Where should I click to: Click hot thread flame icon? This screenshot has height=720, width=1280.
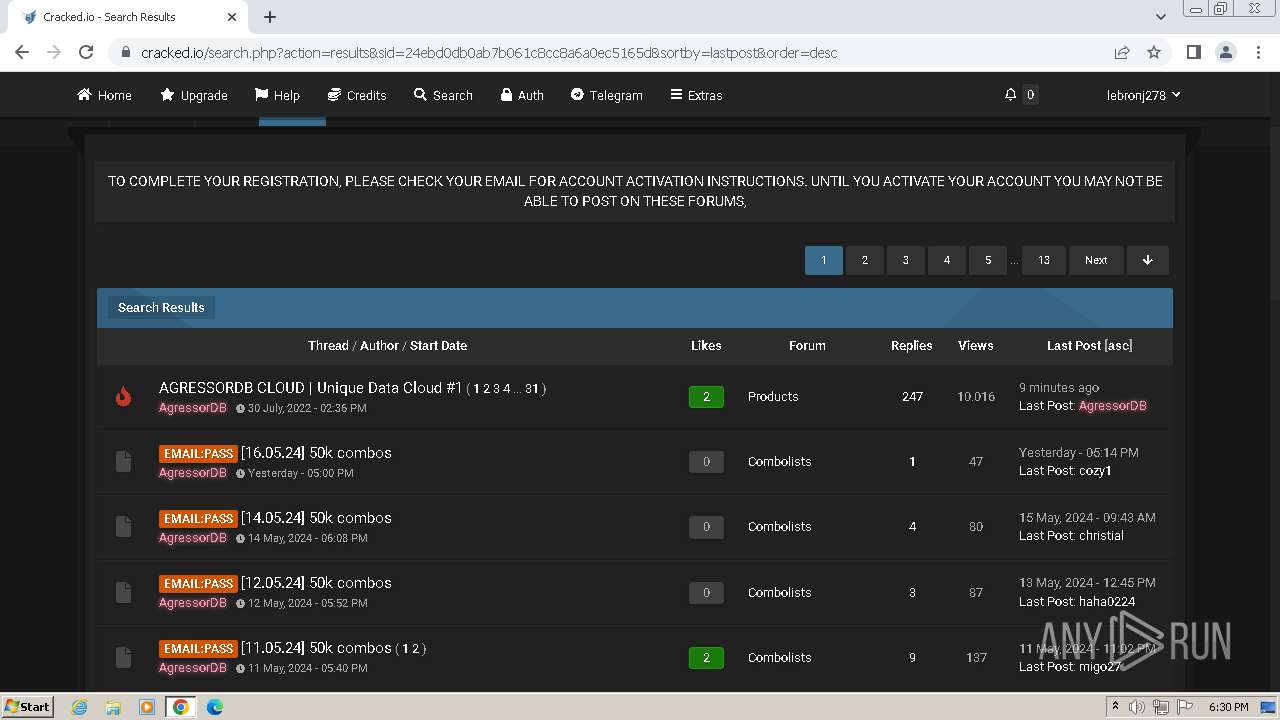pos(123,397)
